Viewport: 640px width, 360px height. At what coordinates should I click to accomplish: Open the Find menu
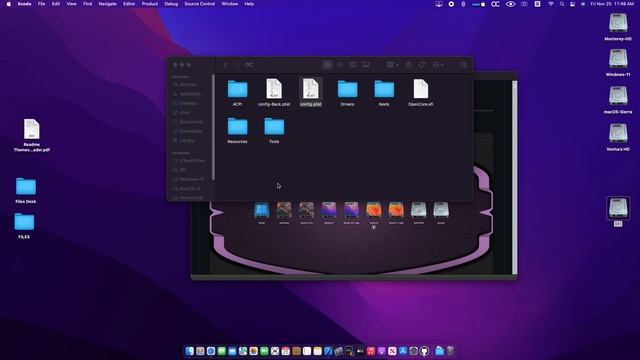(x=87, y=4)
